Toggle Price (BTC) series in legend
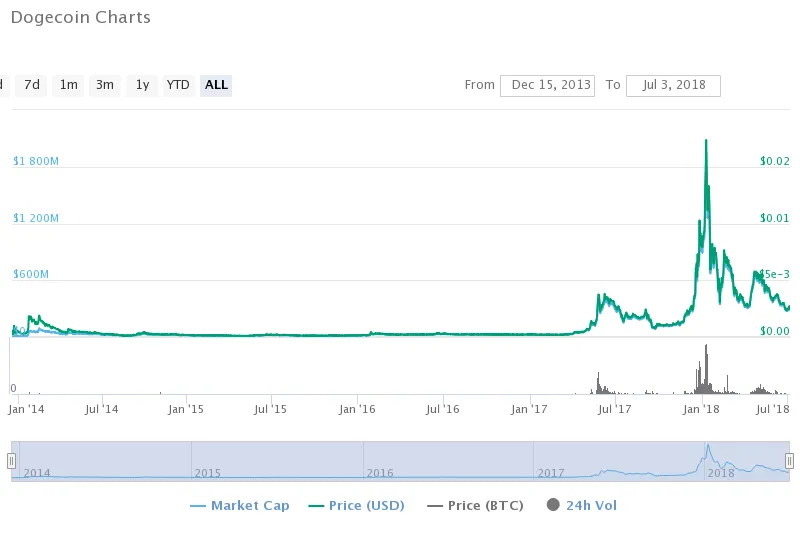Image resolution: width=800 pixels, height=550 pixels. pos(476,506)
